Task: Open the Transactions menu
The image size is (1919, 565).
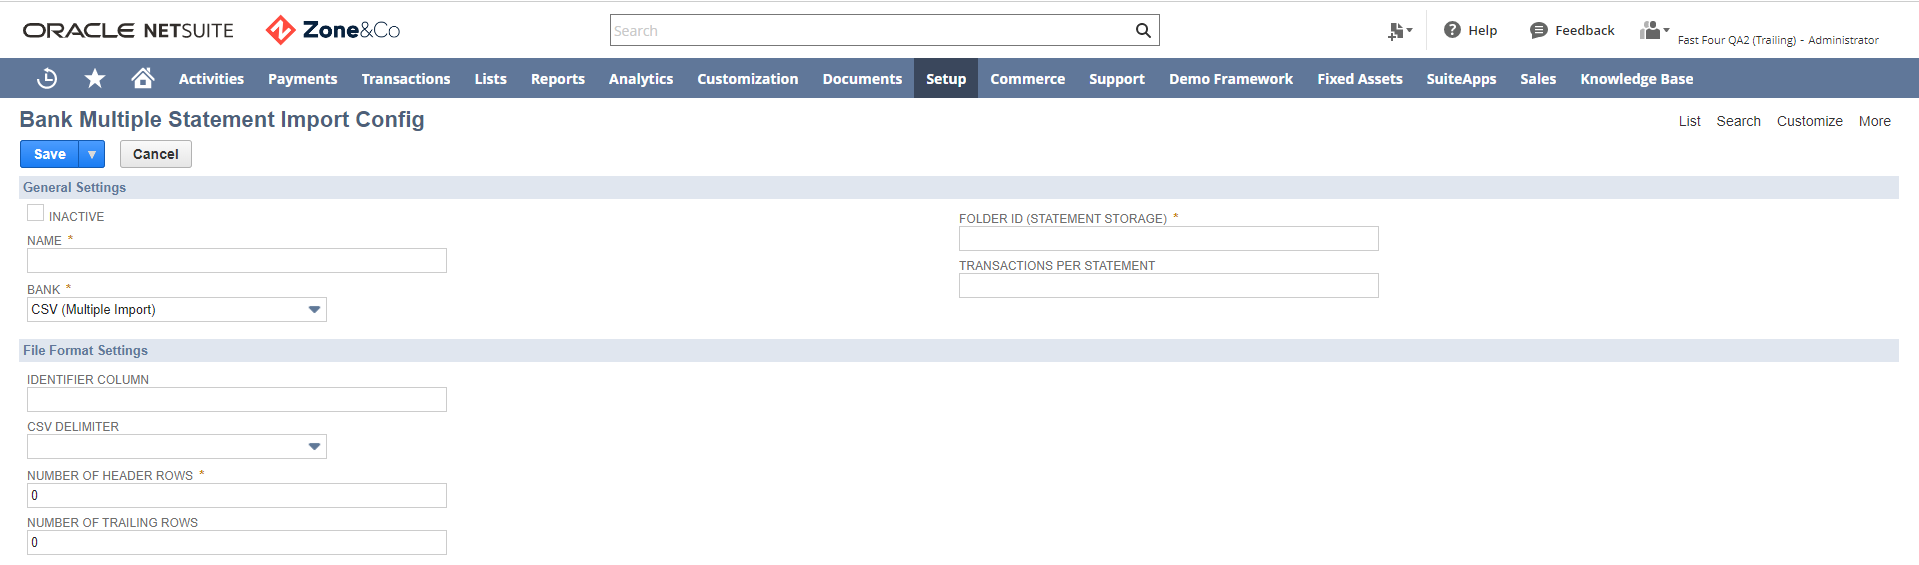Action: point(406,78)
